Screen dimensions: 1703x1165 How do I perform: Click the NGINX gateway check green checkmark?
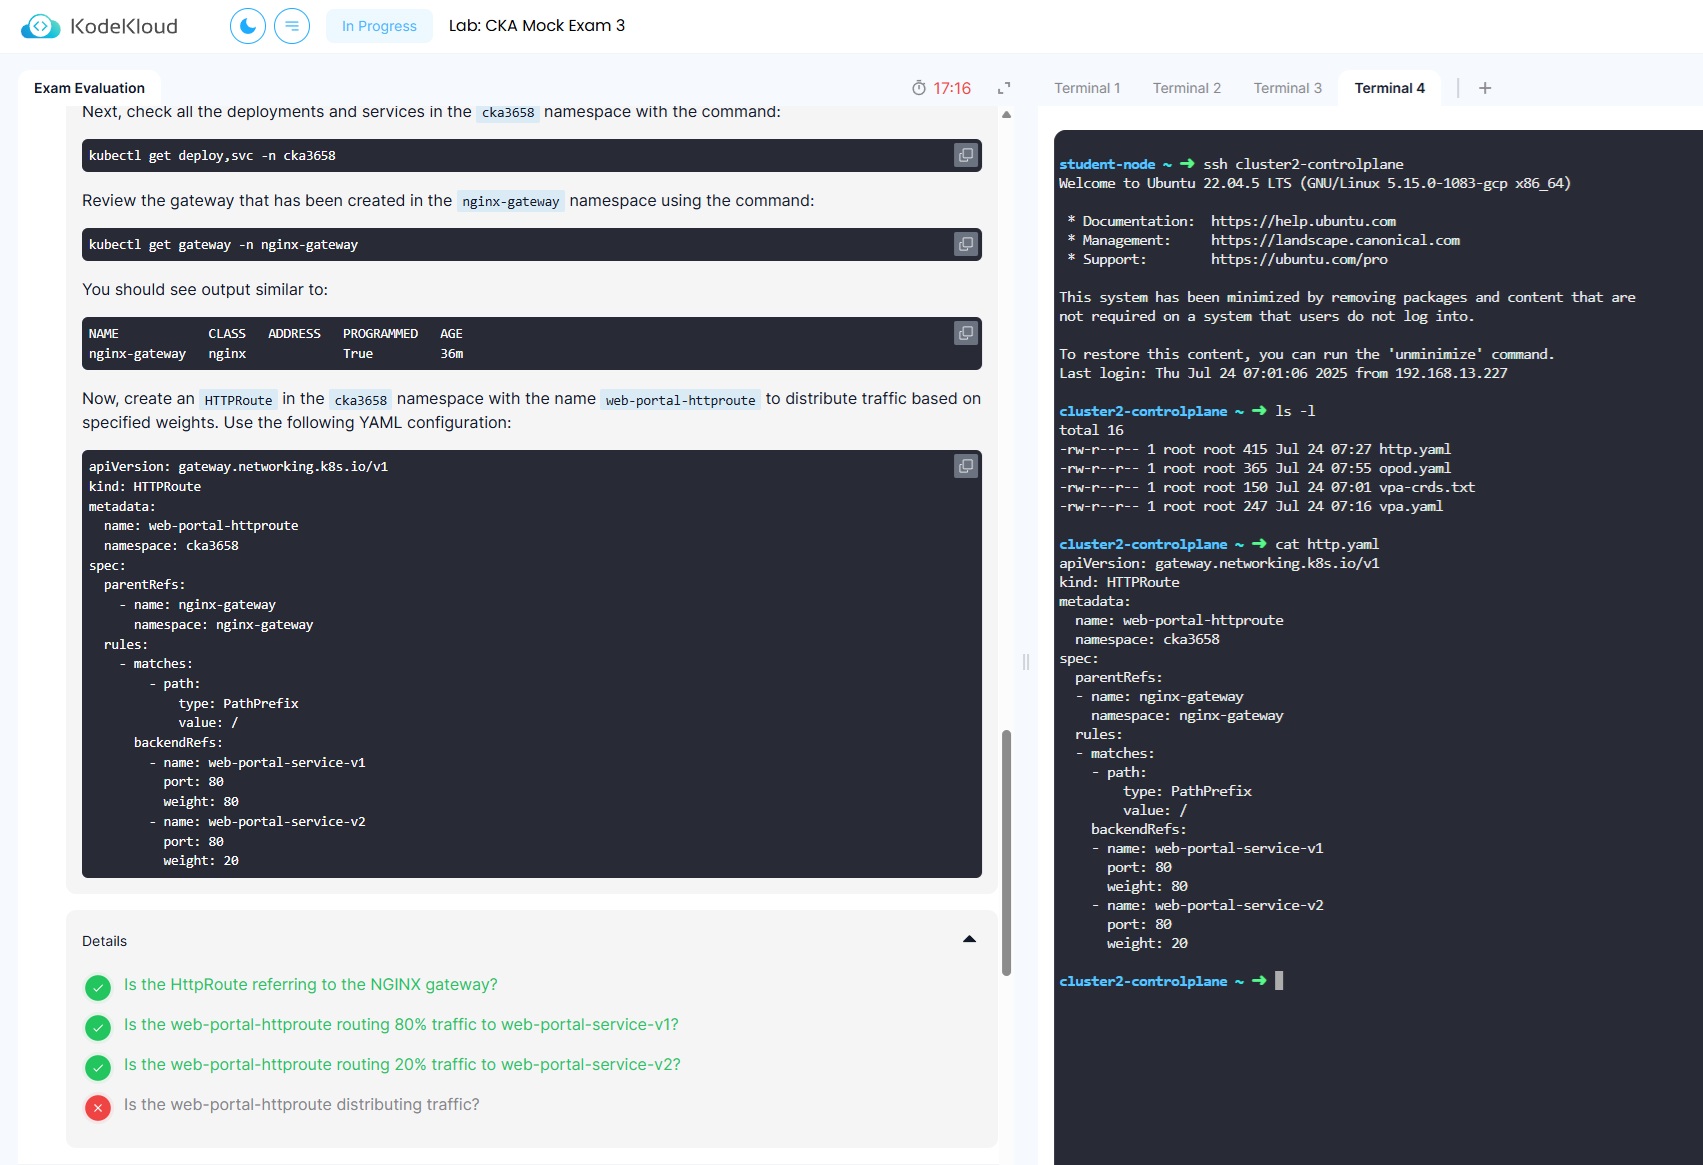[x=98, y=988]
